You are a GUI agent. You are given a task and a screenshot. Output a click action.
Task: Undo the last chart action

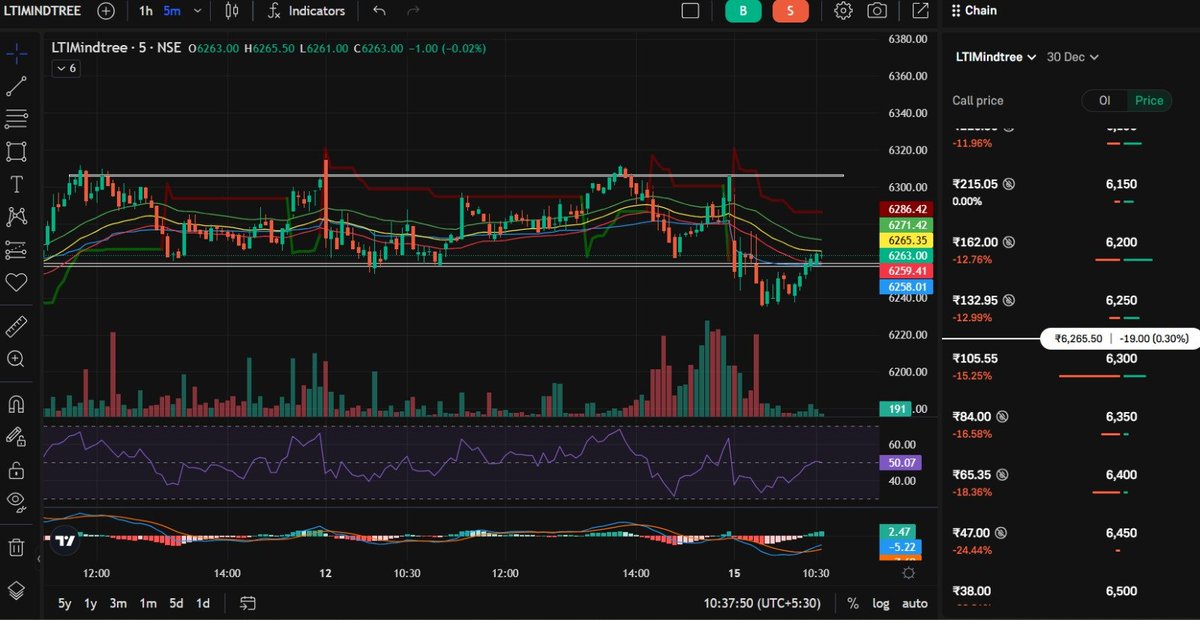pos(378,11)
